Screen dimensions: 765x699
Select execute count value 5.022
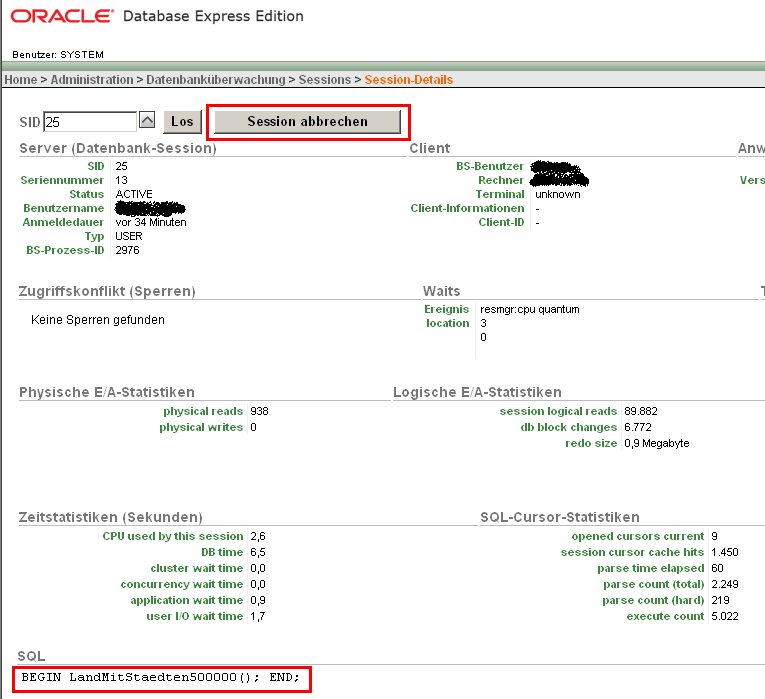click(725, 617)
